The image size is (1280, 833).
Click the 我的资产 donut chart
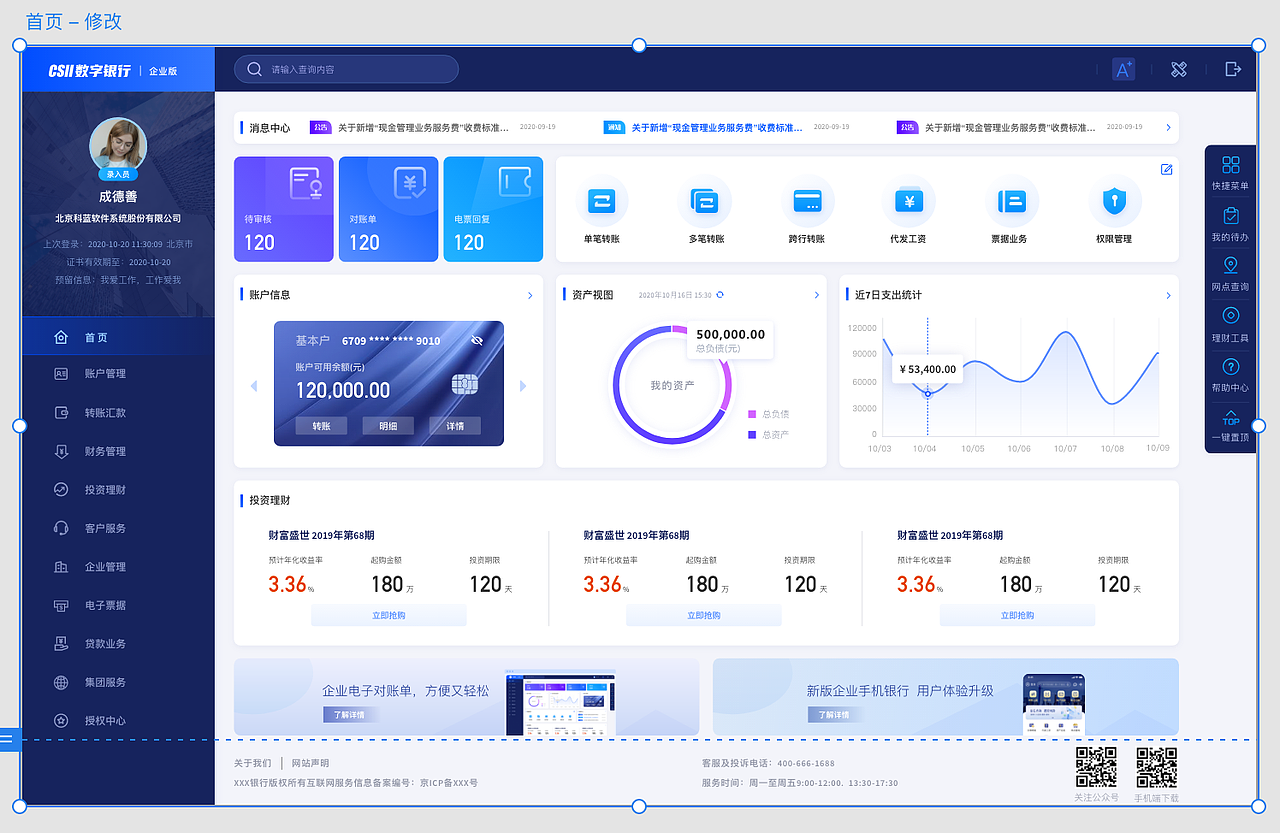pyautogui.click(x=672, y=385)
